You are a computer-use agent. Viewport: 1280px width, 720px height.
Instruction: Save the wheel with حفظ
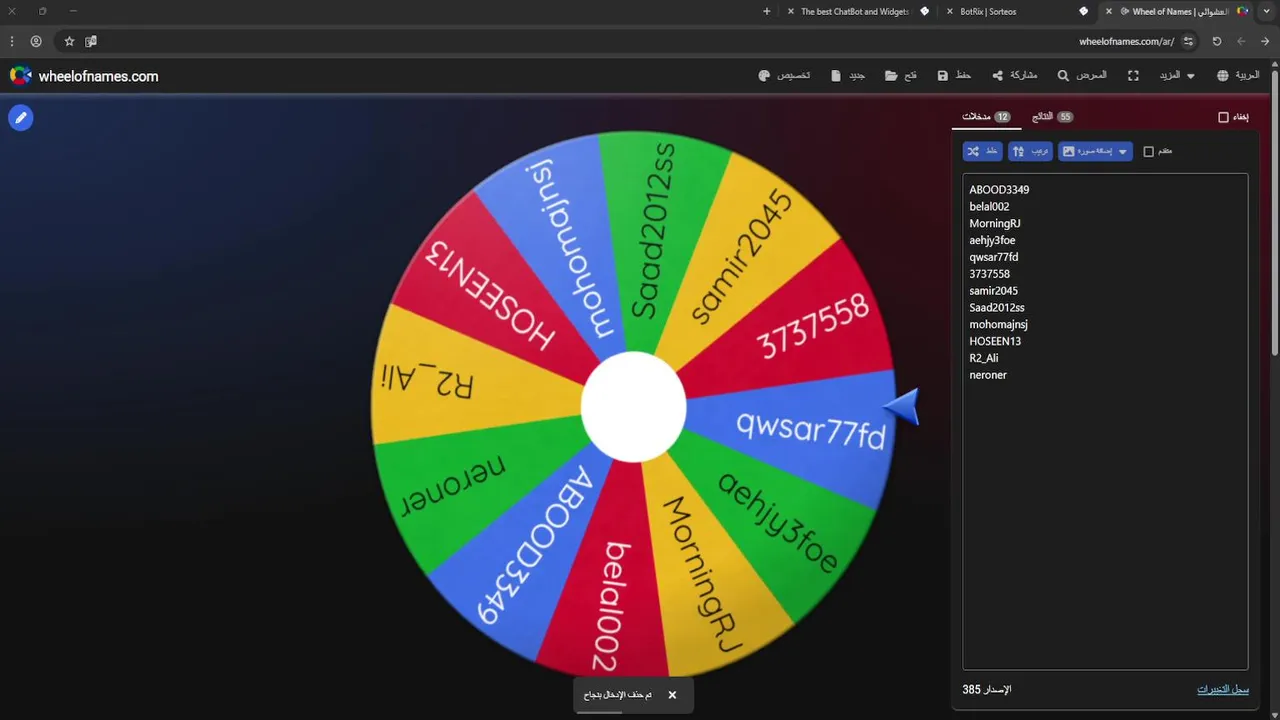pos(954,76)
